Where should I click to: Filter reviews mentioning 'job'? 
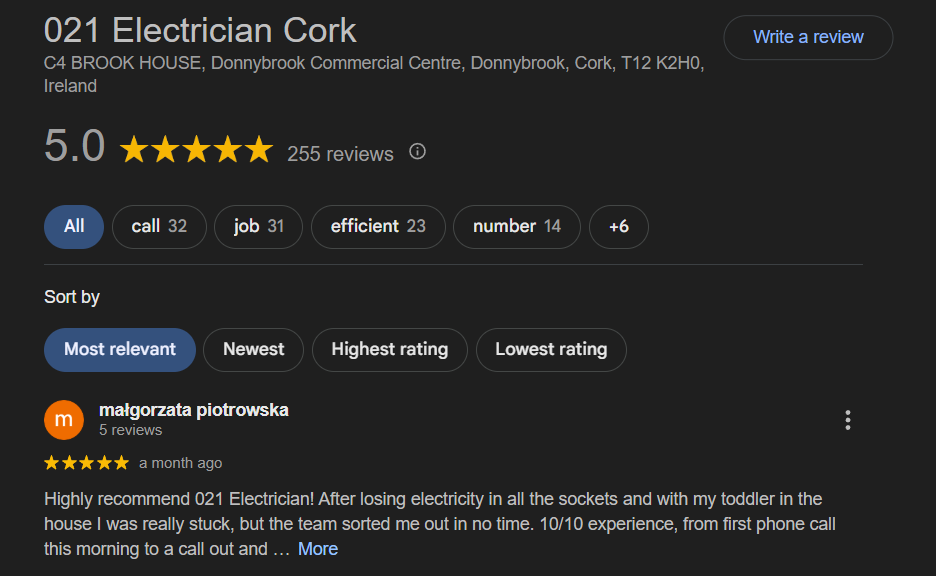259,226
